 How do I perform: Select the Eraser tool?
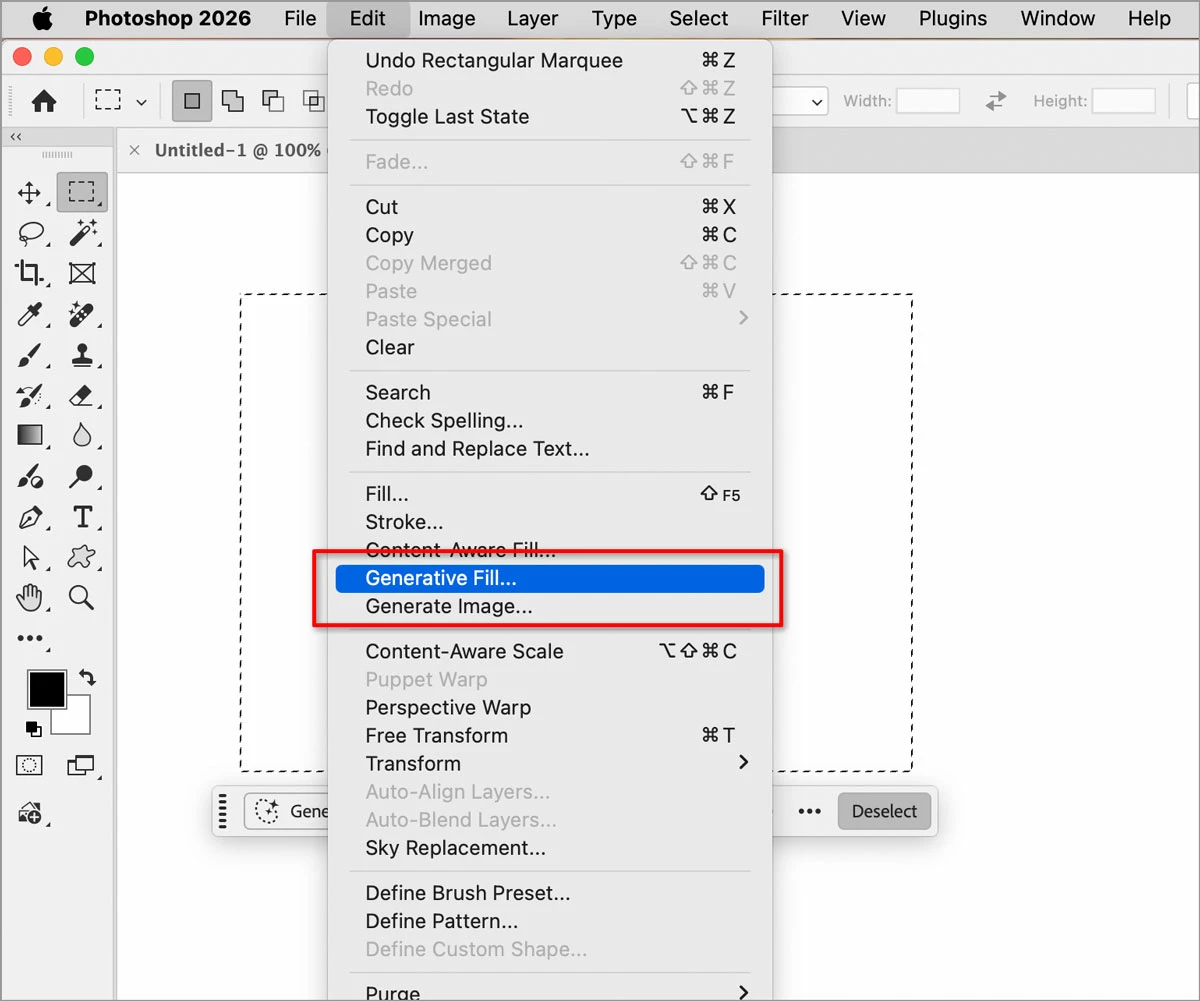pos(82,396)
